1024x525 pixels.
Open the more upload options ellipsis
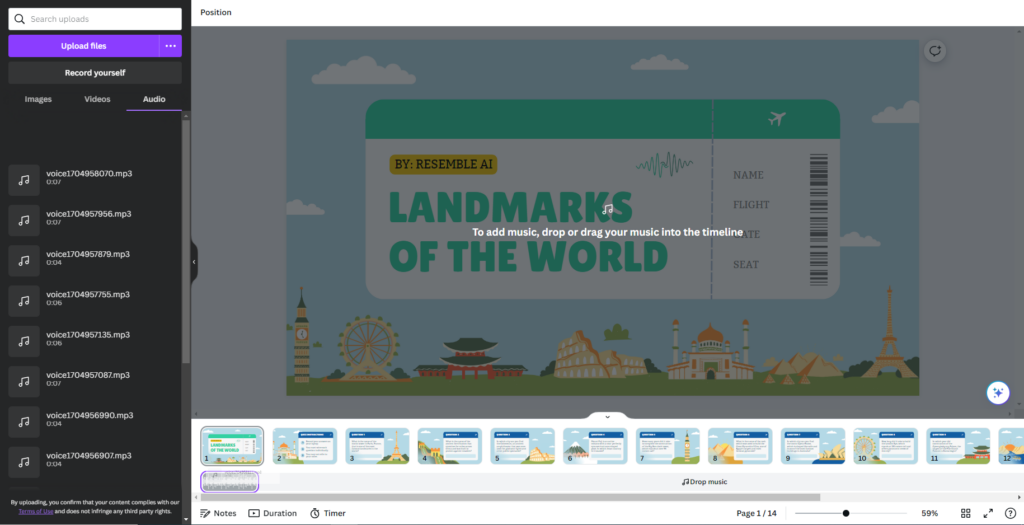(x=170, y=46)
